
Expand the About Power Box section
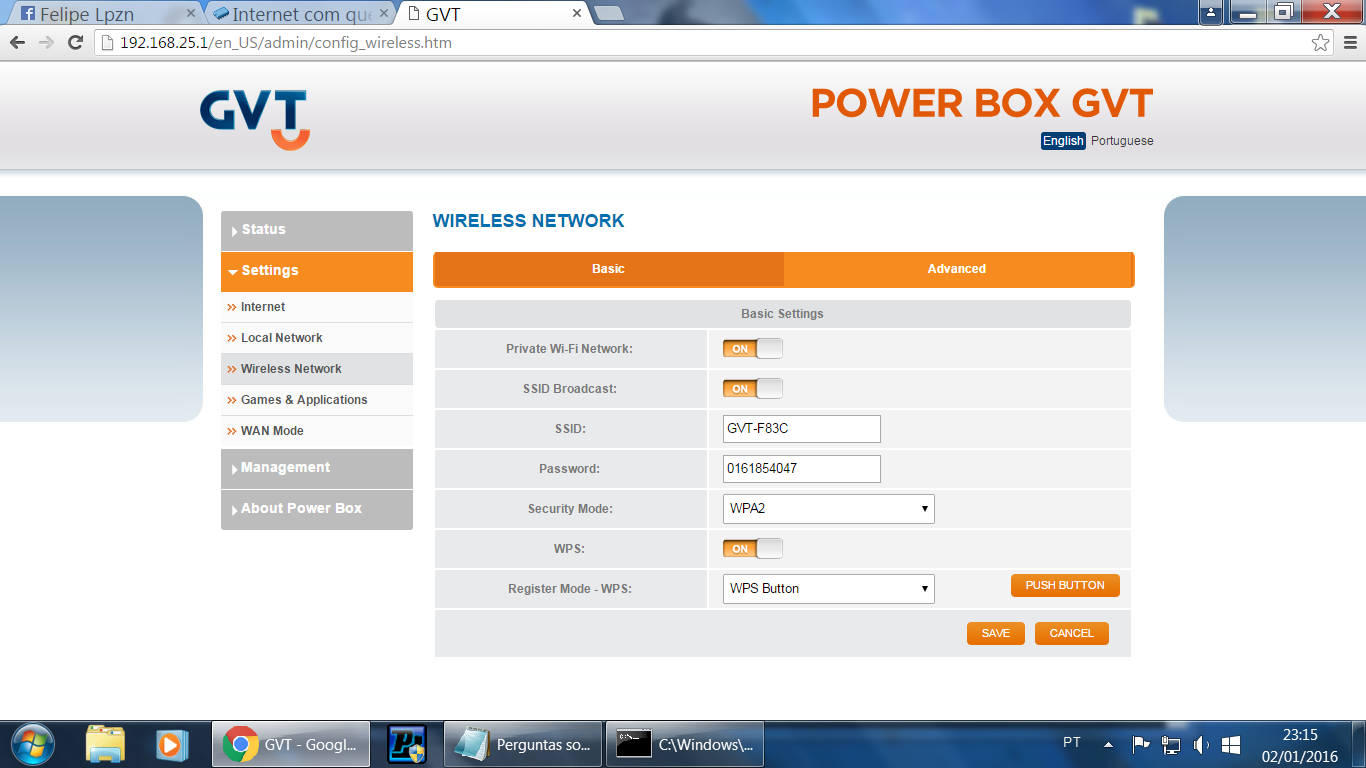click(317, 509)
